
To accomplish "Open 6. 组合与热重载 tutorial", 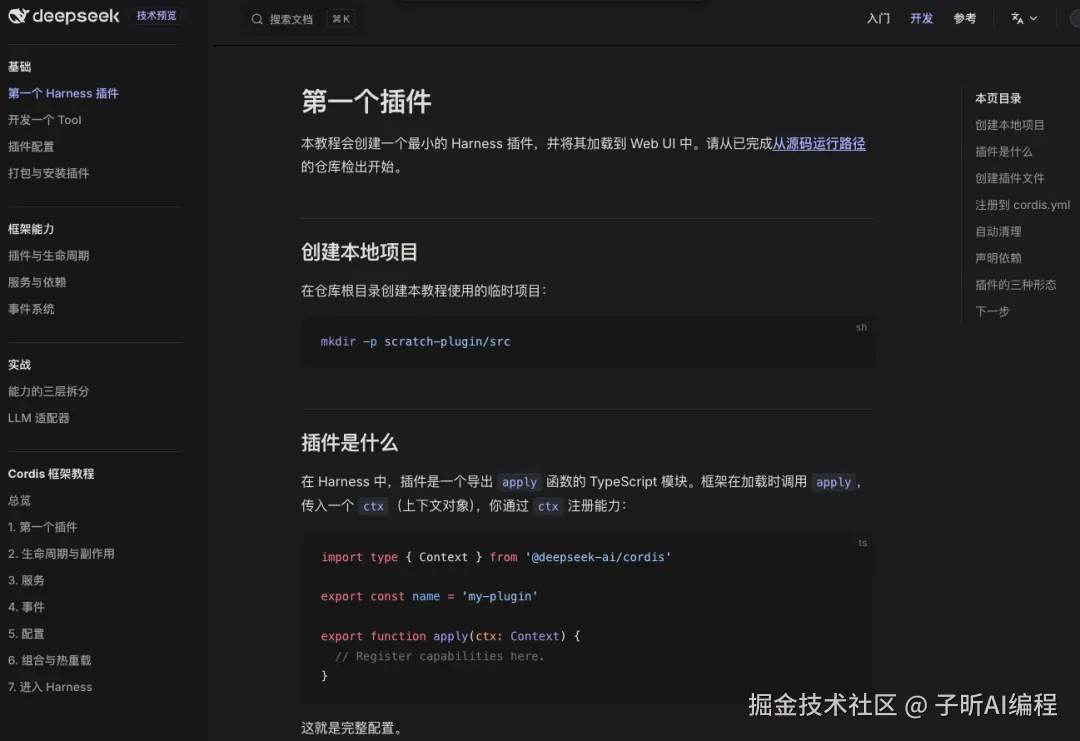I will click(x=50, y=660).
